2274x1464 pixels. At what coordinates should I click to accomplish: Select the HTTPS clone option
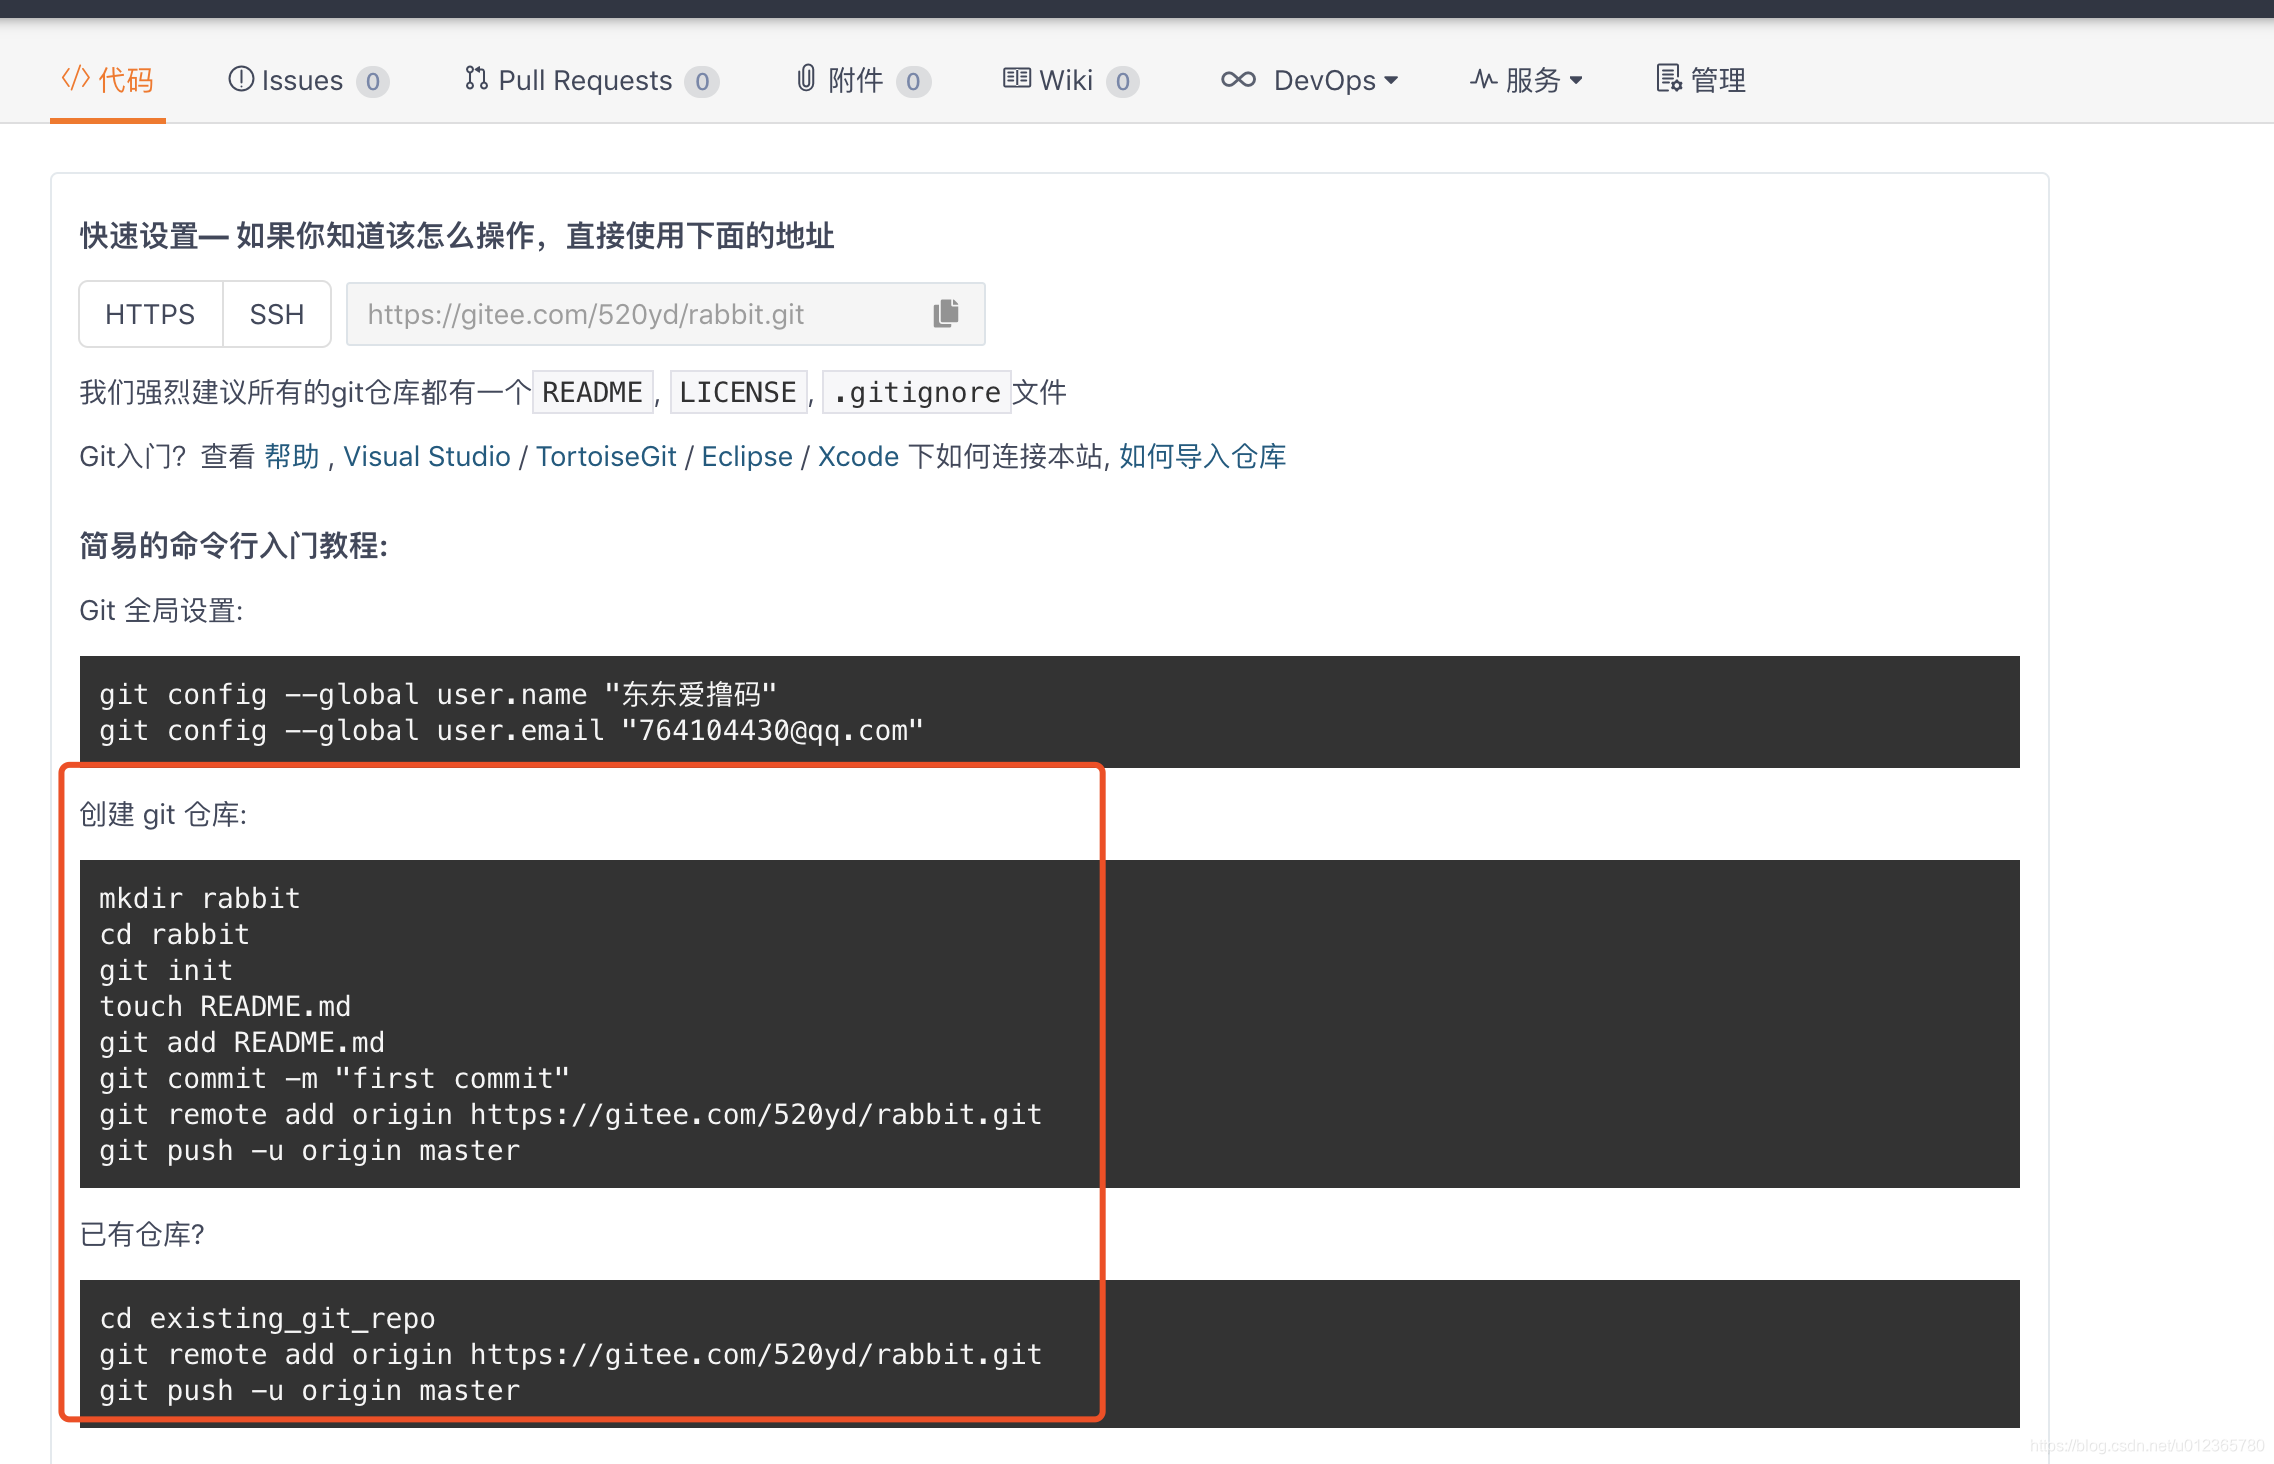coord(150,314)
